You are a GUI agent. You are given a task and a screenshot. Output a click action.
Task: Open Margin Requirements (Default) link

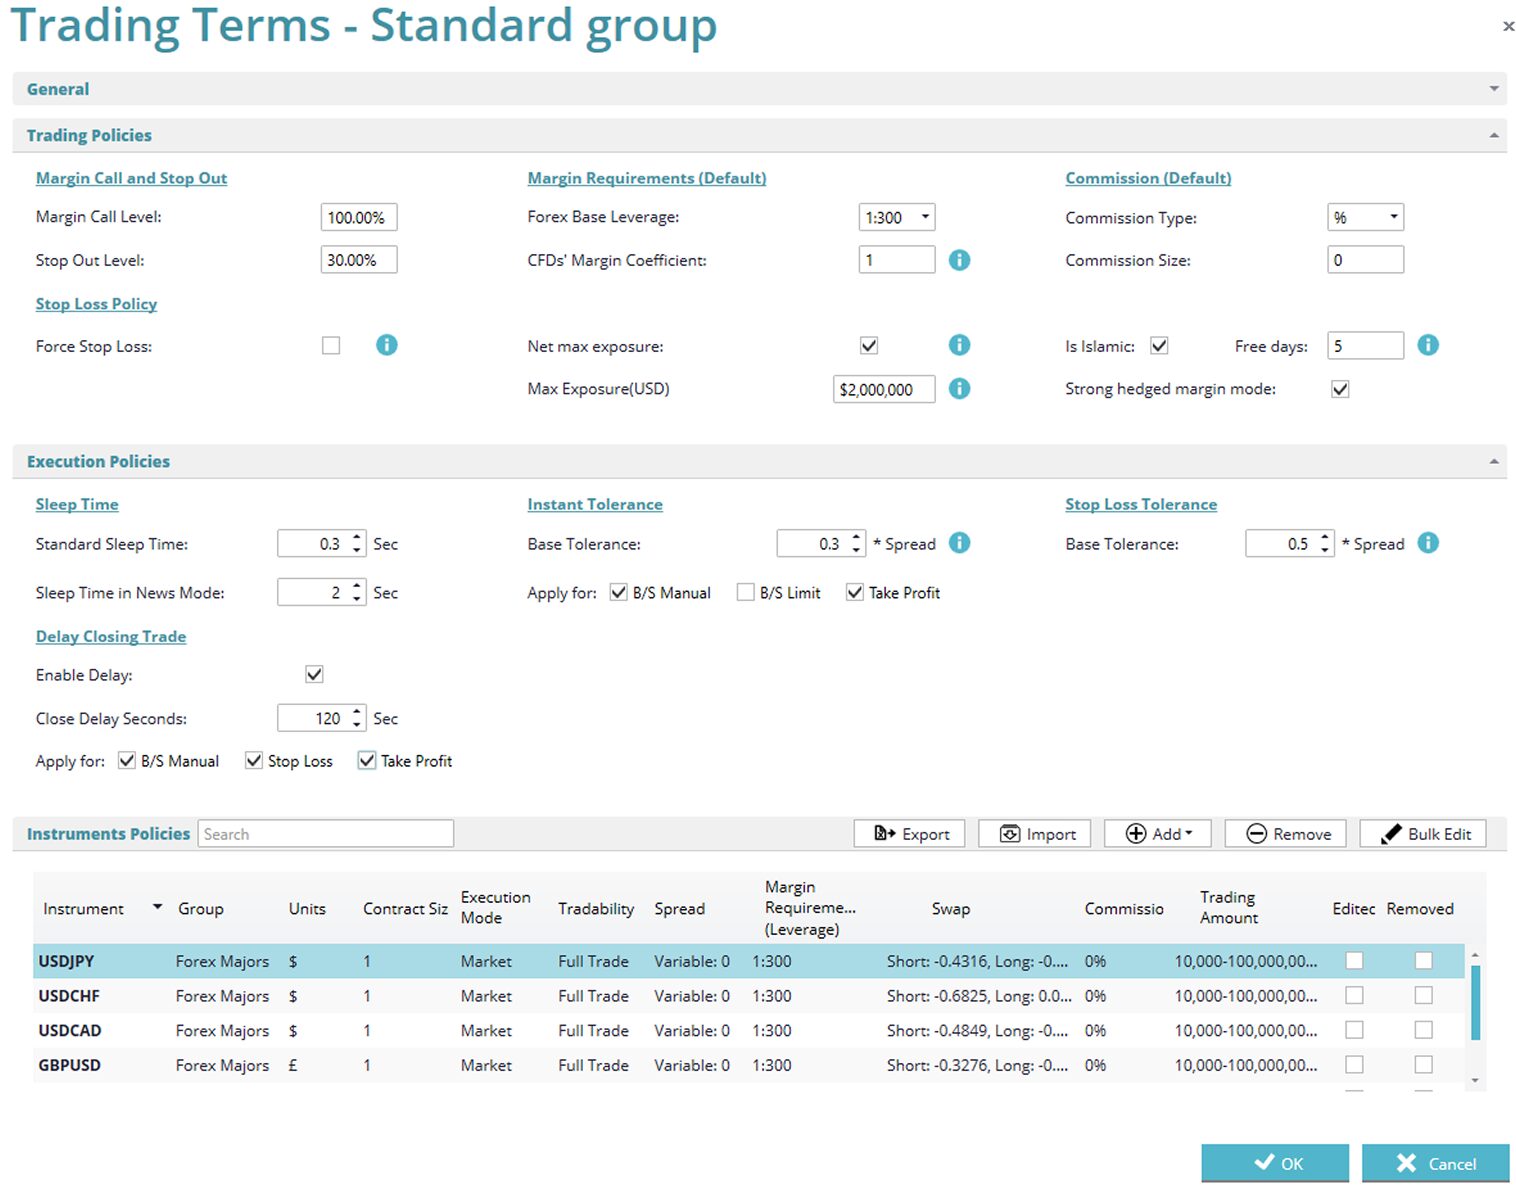(x=647, y=178)
